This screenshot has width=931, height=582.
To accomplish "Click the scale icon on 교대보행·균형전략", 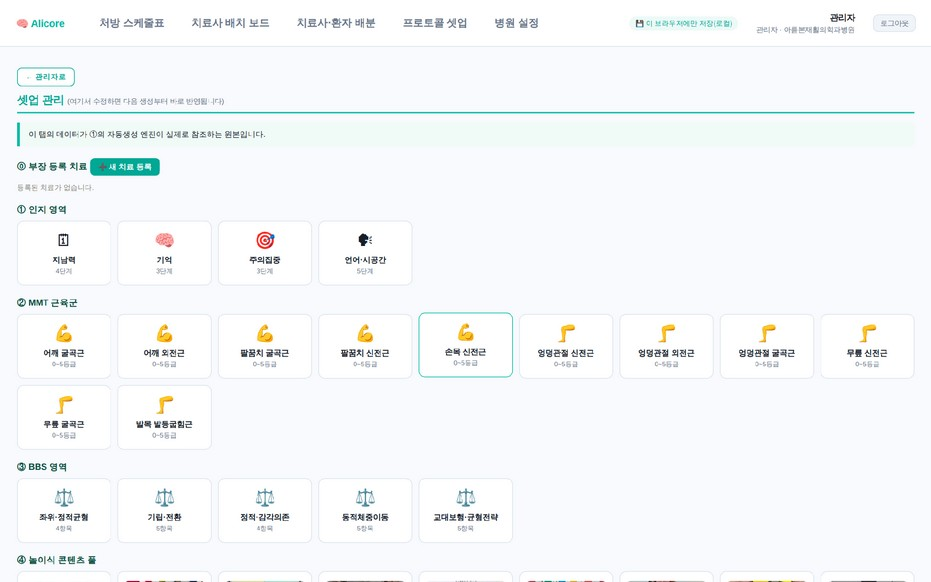I will pyautogui.click(x=466, y=498).
